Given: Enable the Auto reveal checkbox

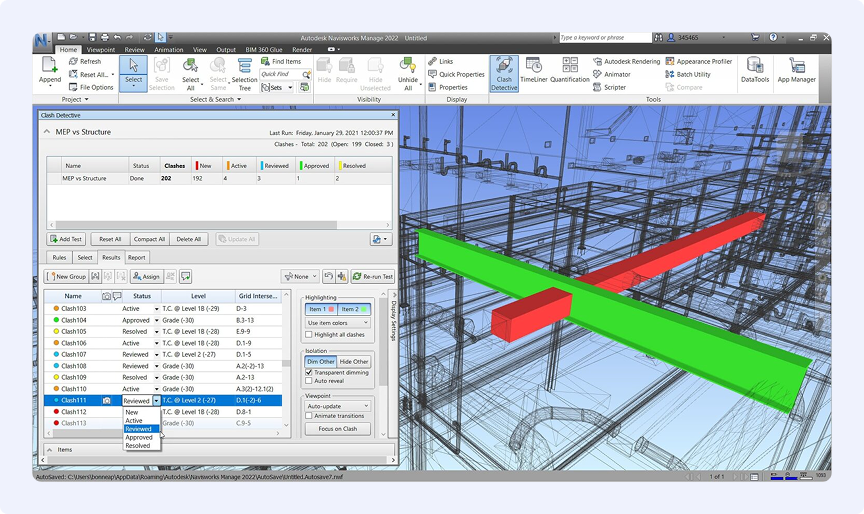Looking at the screenshot, I should point(308,381).
